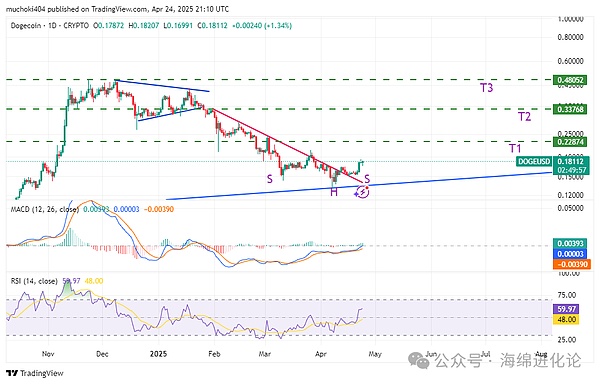Screen dimensions: 600x384
Task: Click the MACD (12, 26, close) legend
Action: point(45,210)
